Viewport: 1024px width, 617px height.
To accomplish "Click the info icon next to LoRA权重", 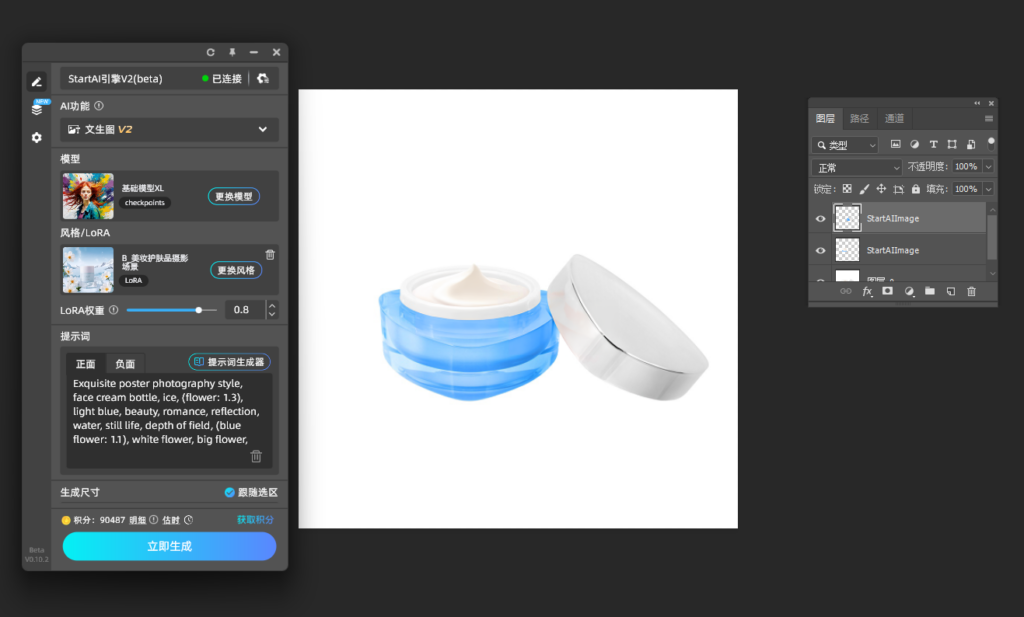I will pos(114,310).
